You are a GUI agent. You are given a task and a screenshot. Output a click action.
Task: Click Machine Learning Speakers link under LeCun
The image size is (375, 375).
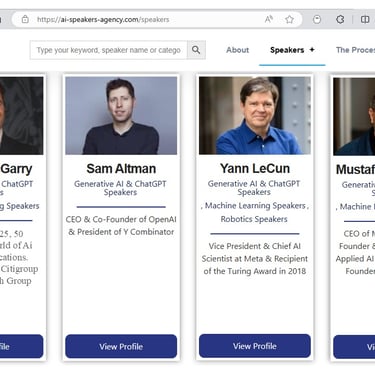[255, 206]
